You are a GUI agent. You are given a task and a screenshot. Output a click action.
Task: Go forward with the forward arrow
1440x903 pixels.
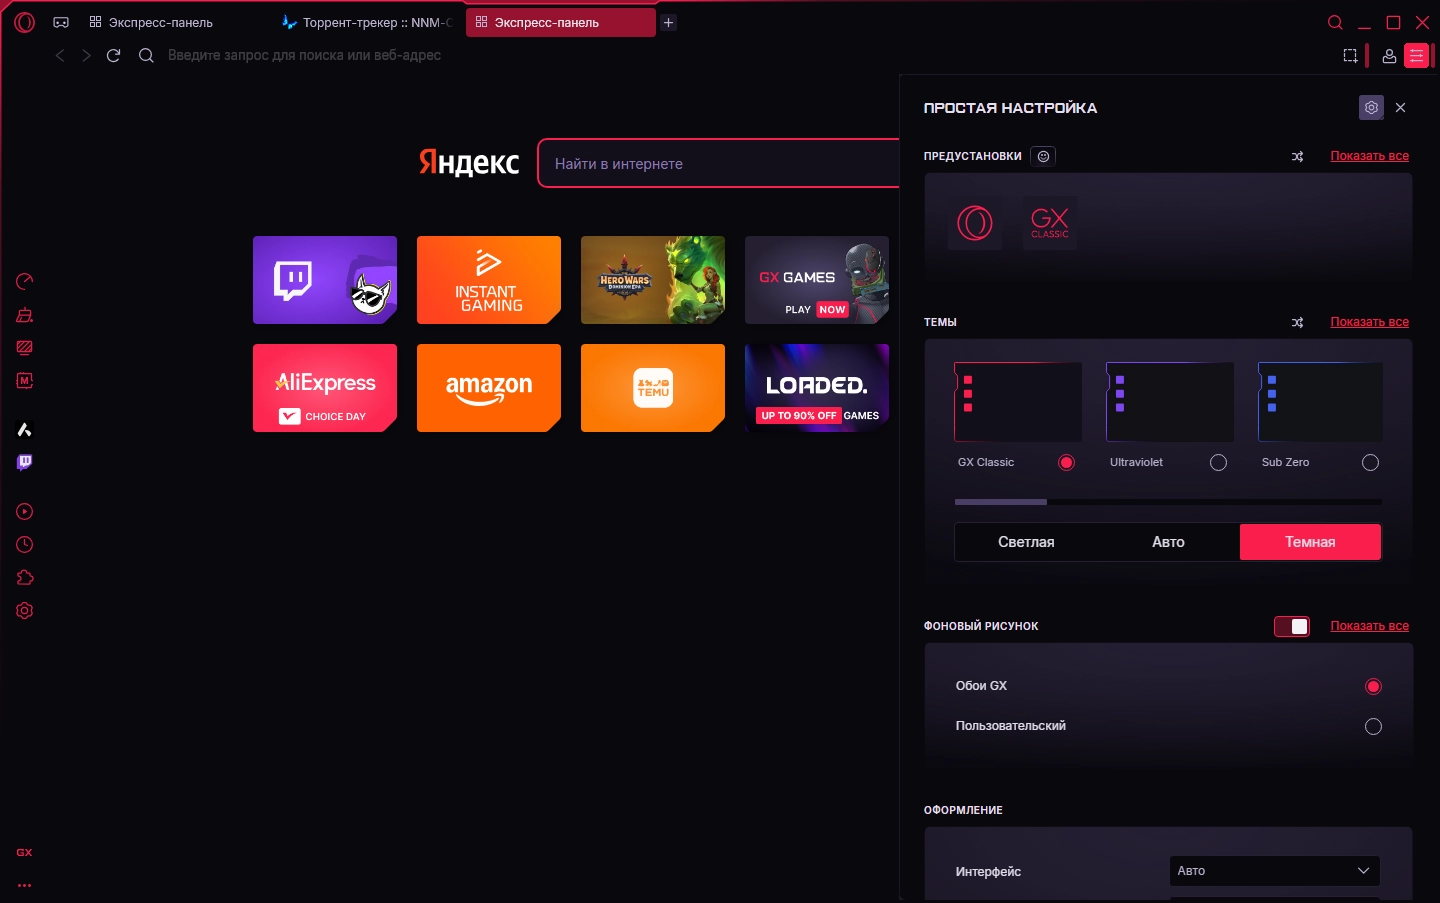pyautogui.click(x=87, y=55)
